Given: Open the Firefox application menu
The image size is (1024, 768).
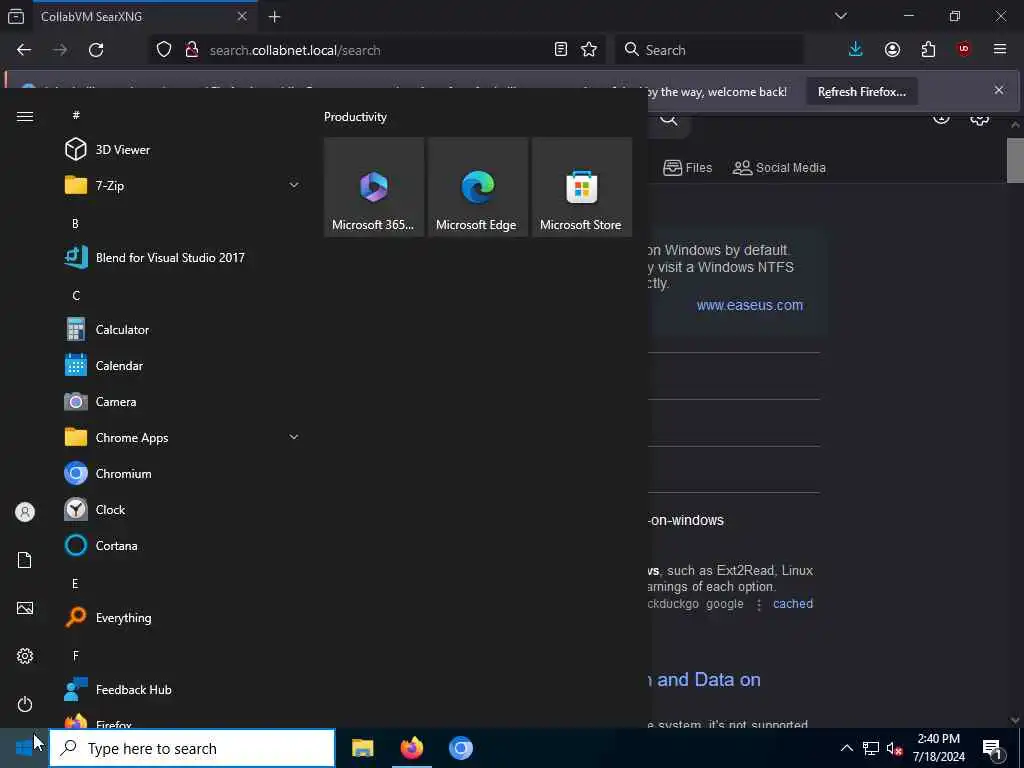Looking at the screenshot, I should [1000, 50].
